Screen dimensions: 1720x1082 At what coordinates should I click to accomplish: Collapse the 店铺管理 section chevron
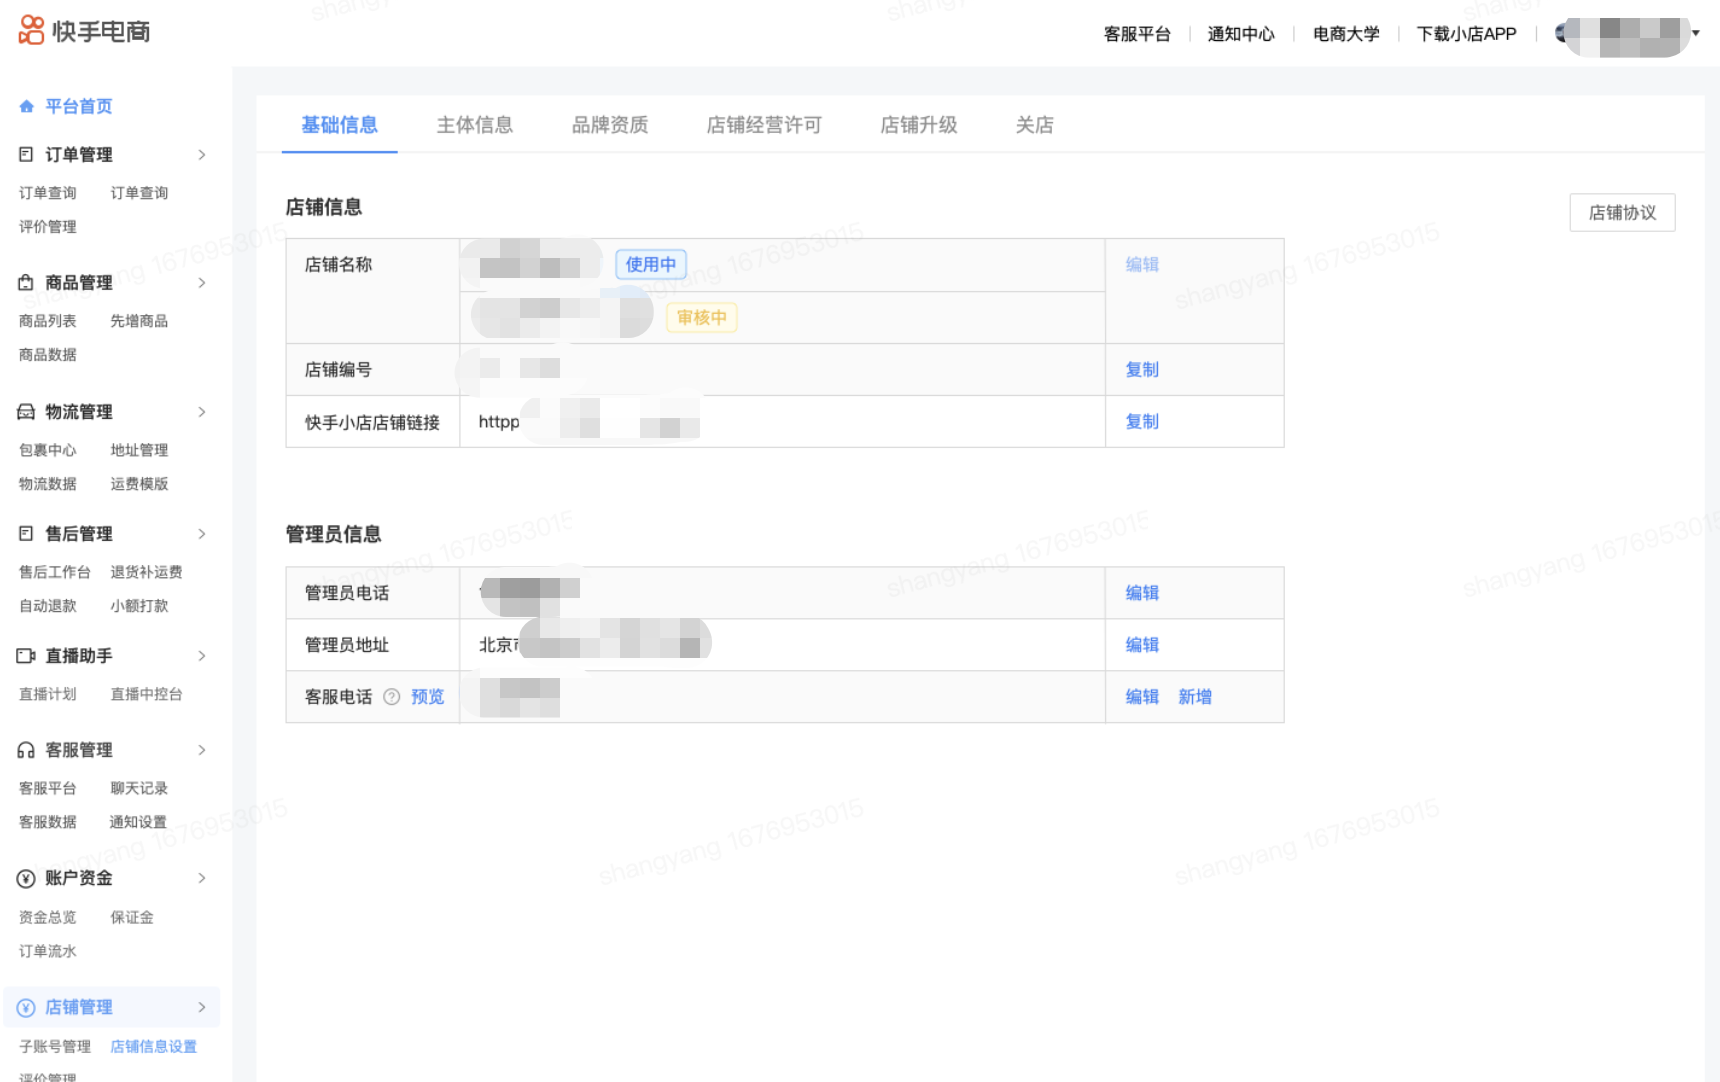(x=202, y=1007)
